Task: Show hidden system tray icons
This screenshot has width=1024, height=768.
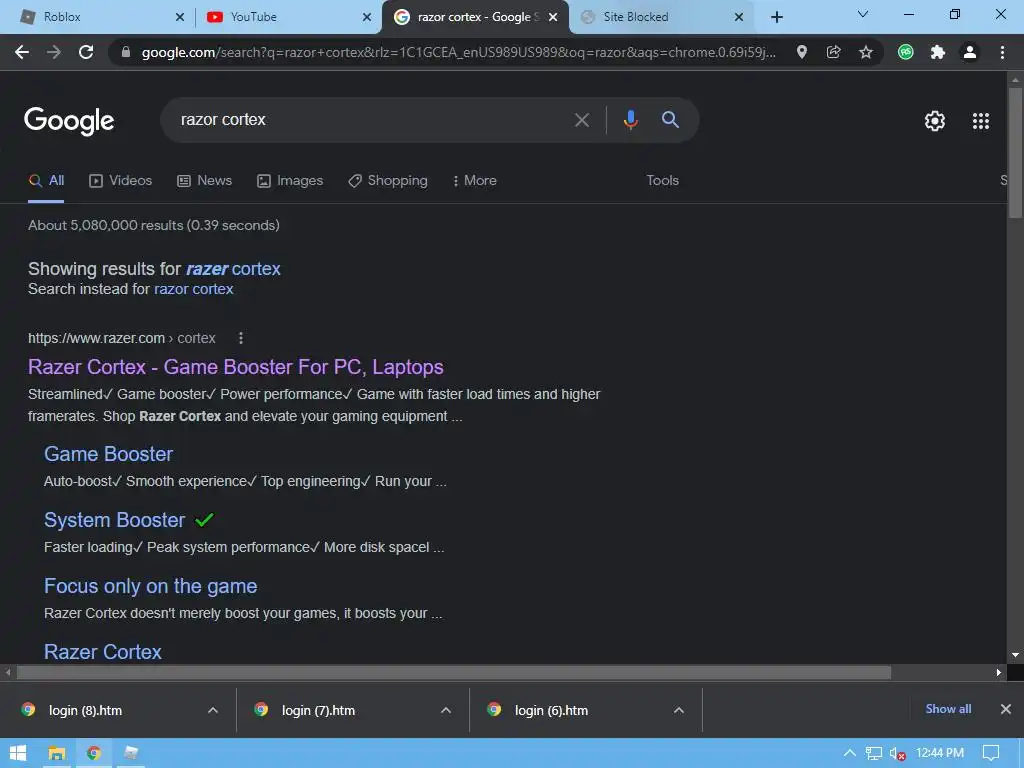Action: pos(850,753)
